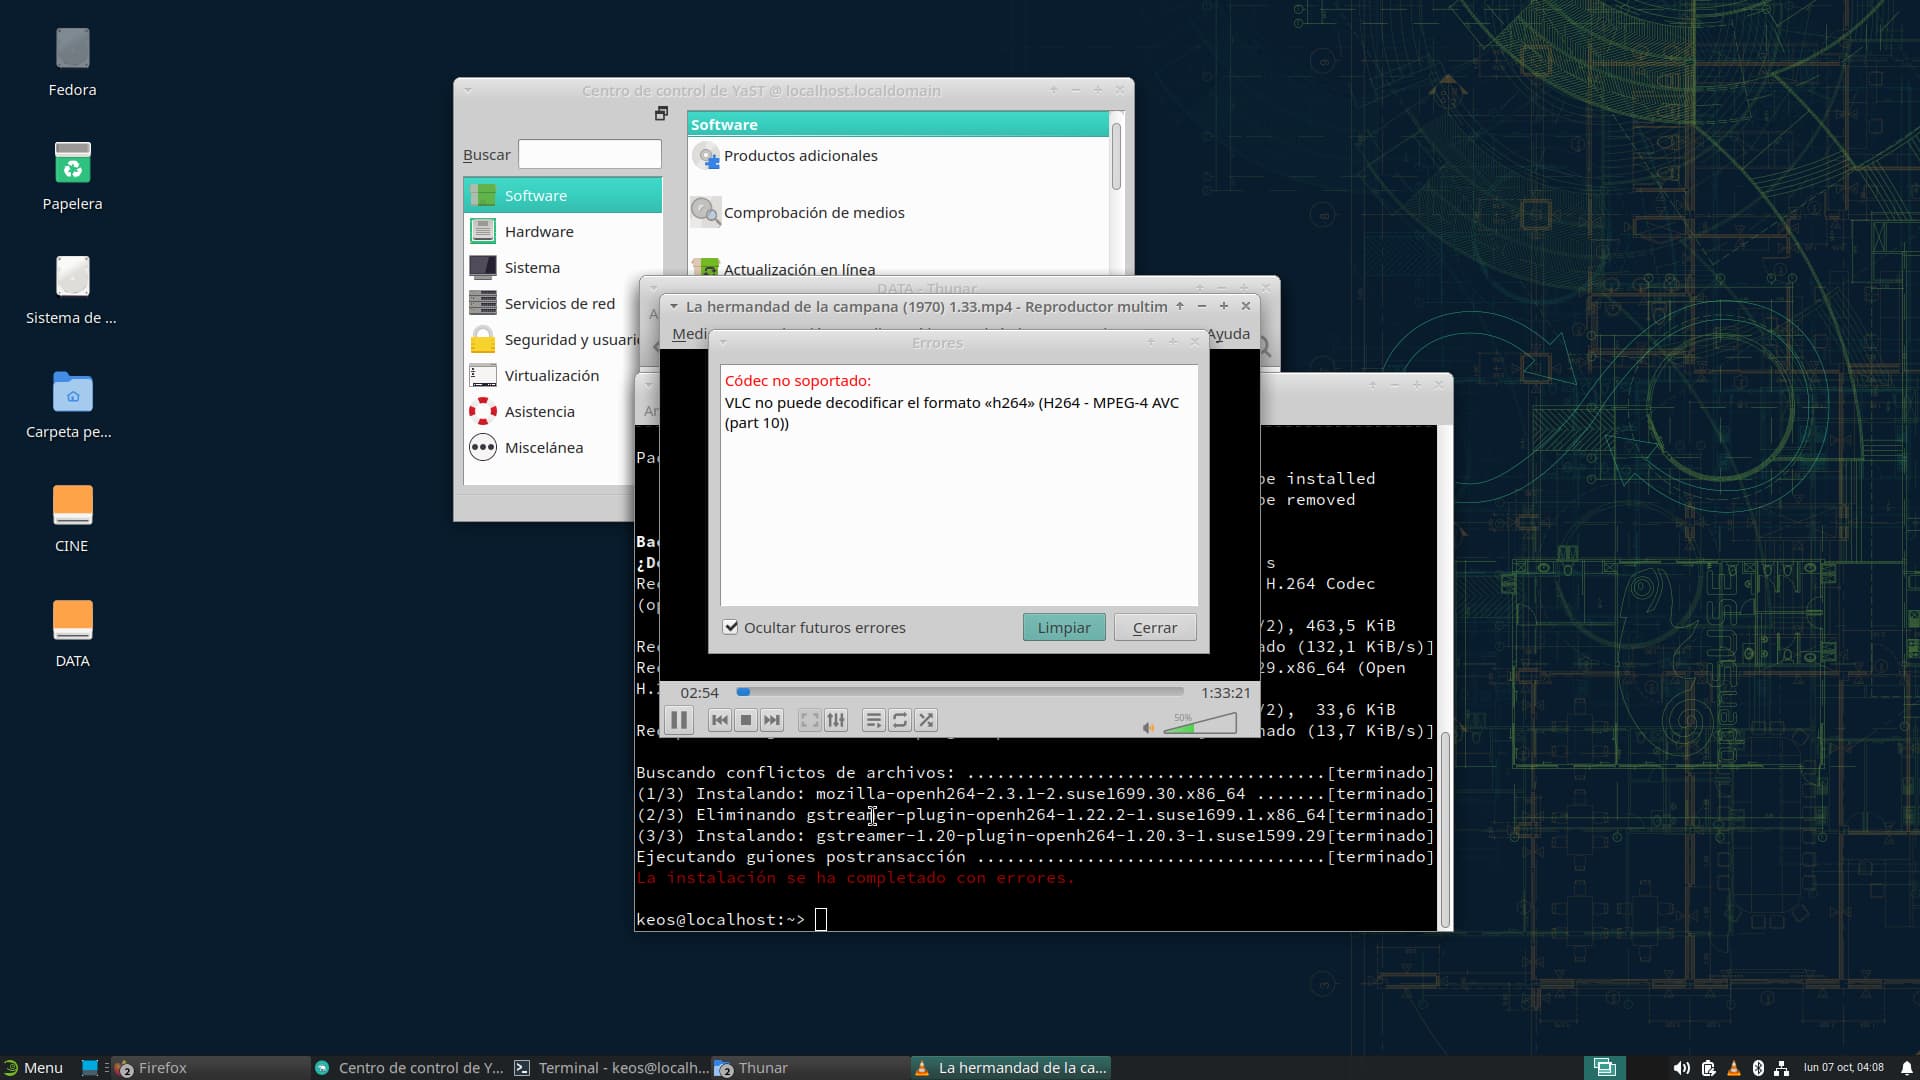Screen dimensions: 1920x1080
Task: Toggle the loop repeat button
Action: pyautogui.click(x=900, y=720)
